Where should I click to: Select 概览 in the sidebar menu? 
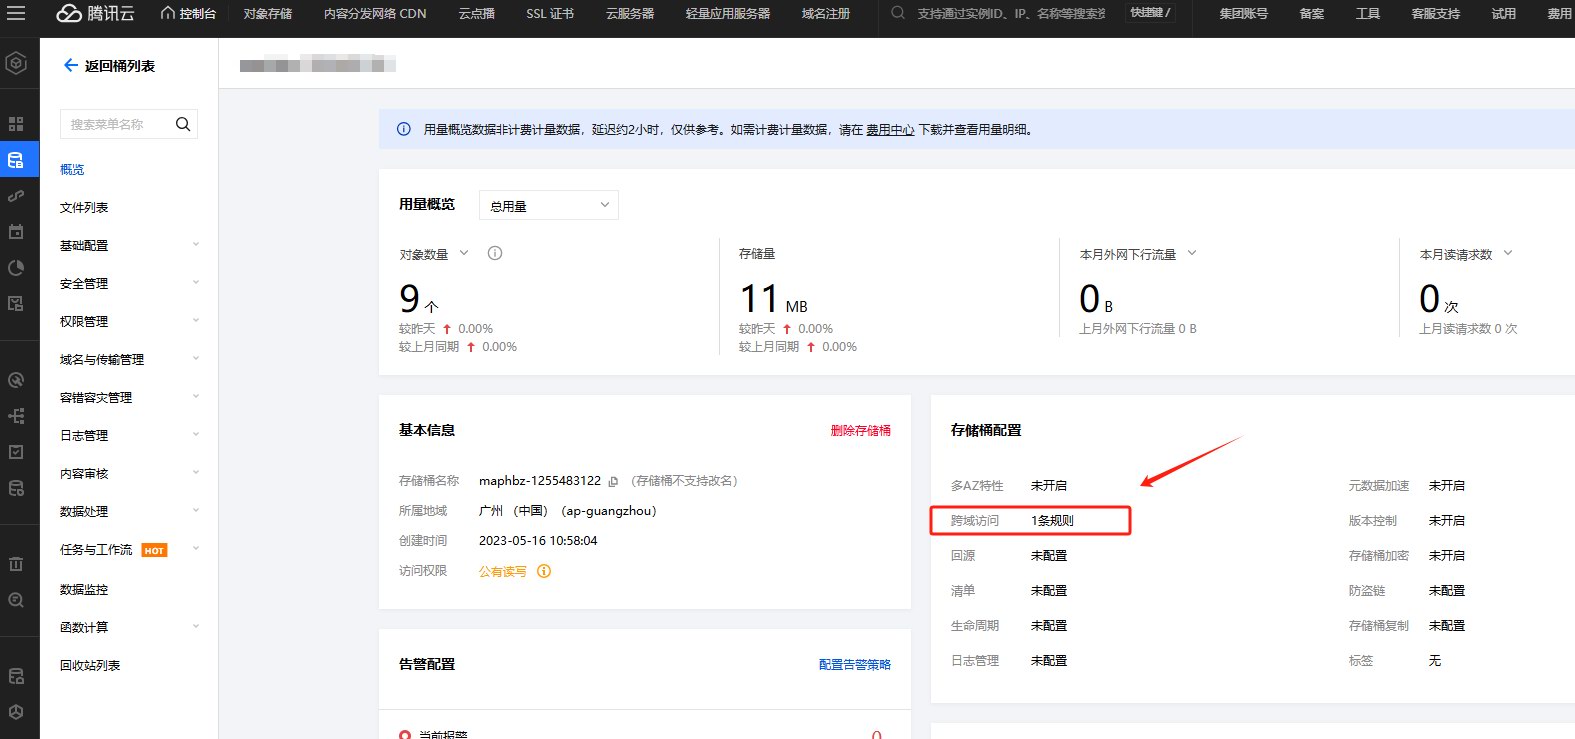click(x=72, y=169)
